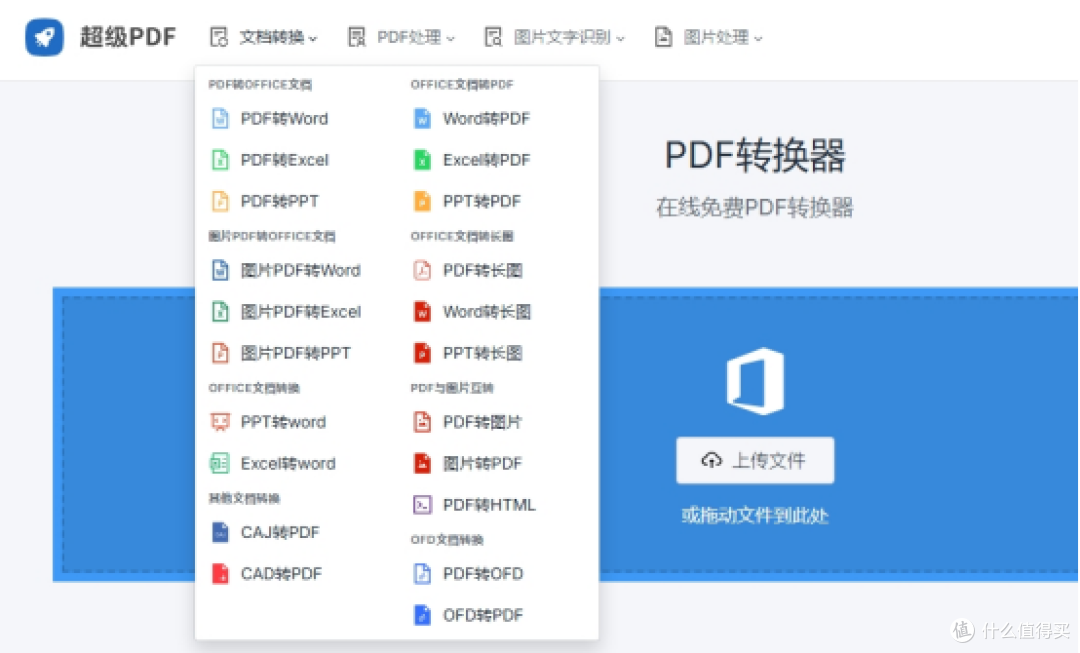Click the 图片PDF转PPT icon
Viewport: 1080px width, 653px height.
(220, 353)
